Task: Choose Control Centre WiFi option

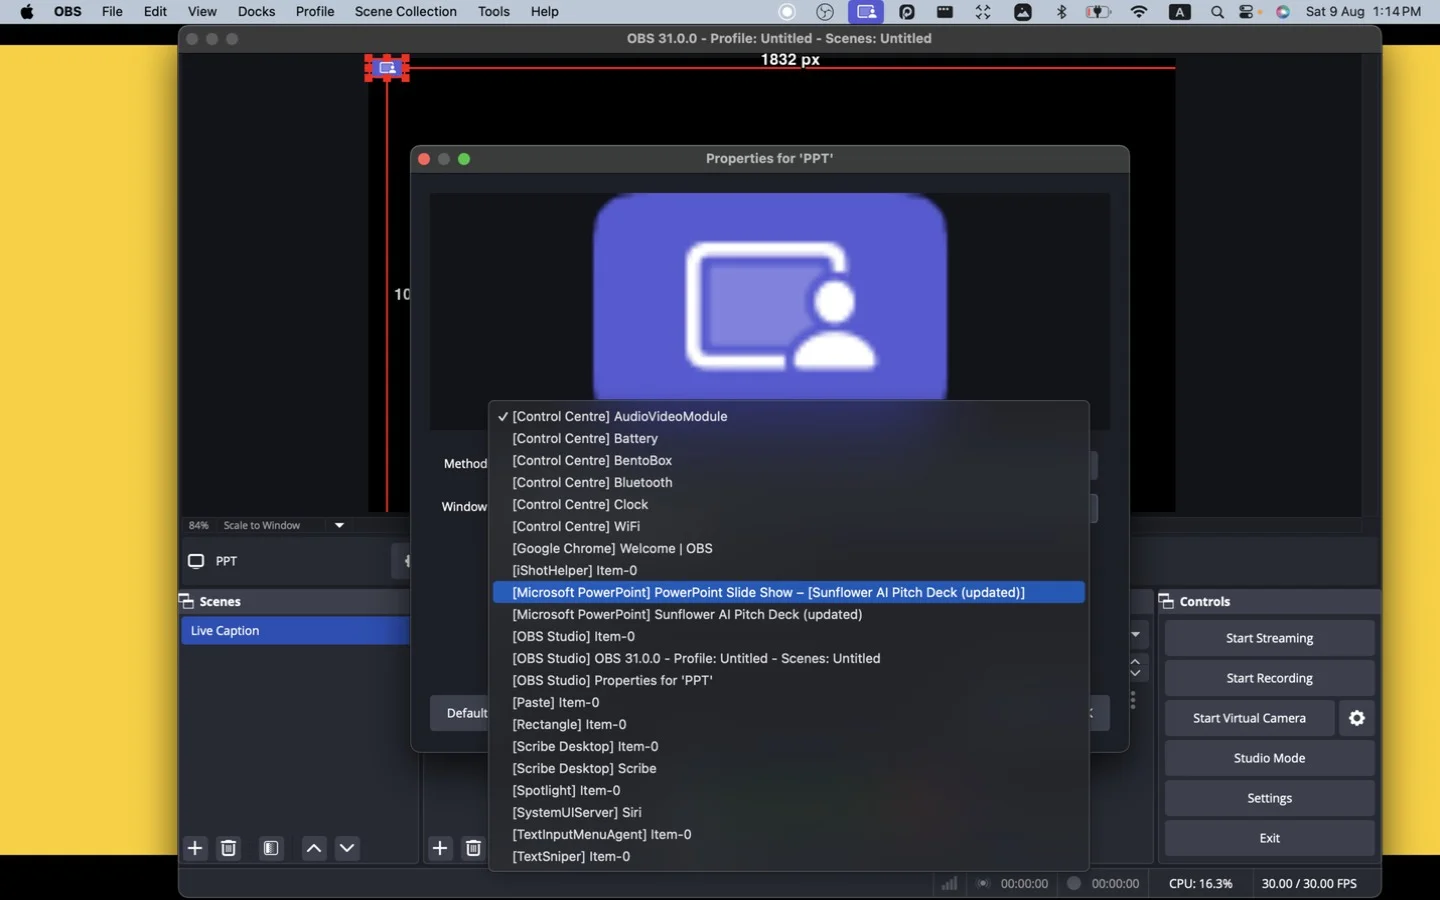Action: point(789,526)
